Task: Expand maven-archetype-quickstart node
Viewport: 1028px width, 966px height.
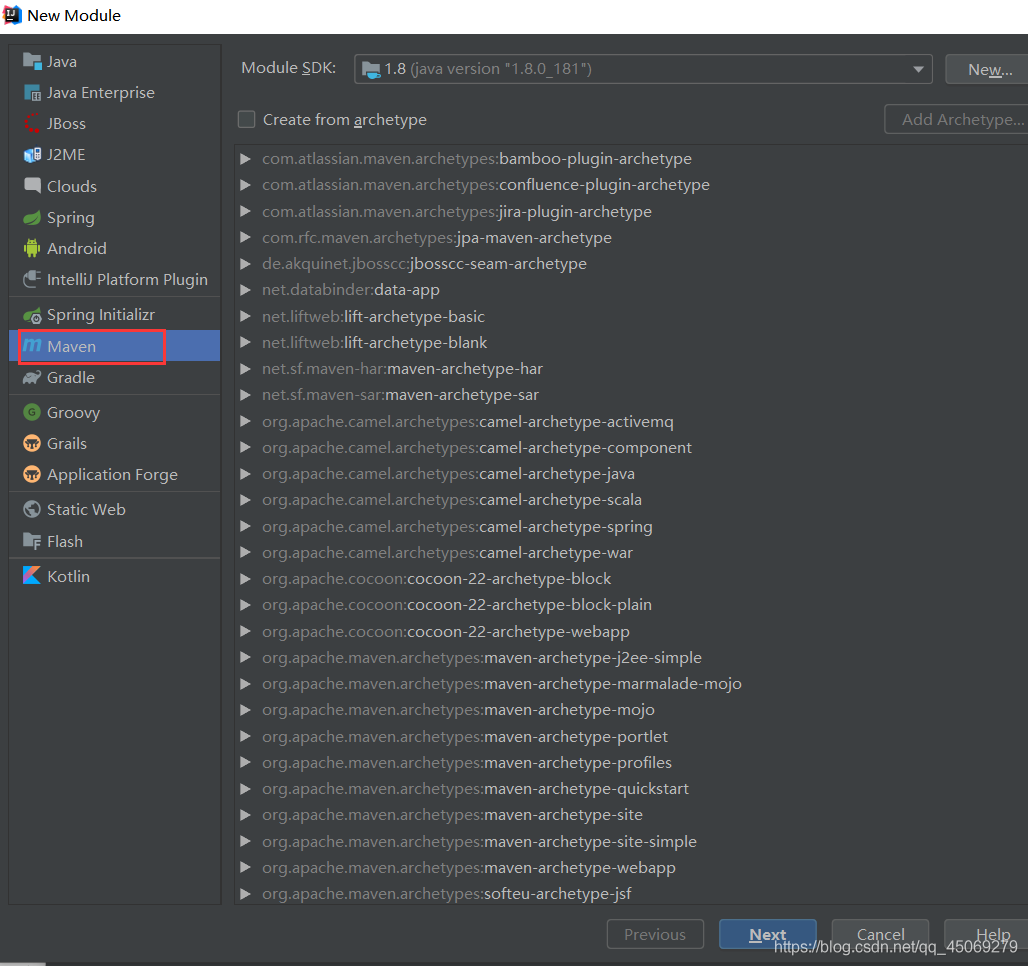Action: coord(245,788)
